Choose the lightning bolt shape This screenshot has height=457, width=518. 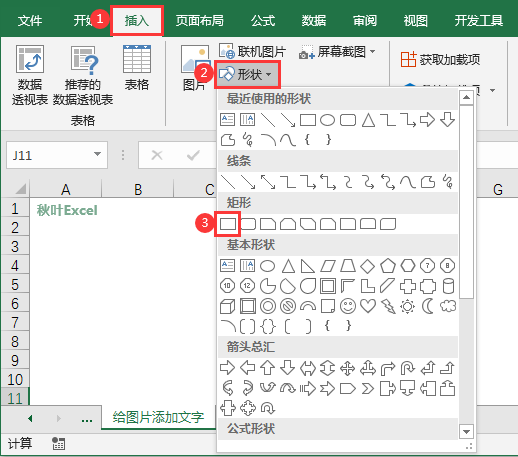[x=388, y=306]
